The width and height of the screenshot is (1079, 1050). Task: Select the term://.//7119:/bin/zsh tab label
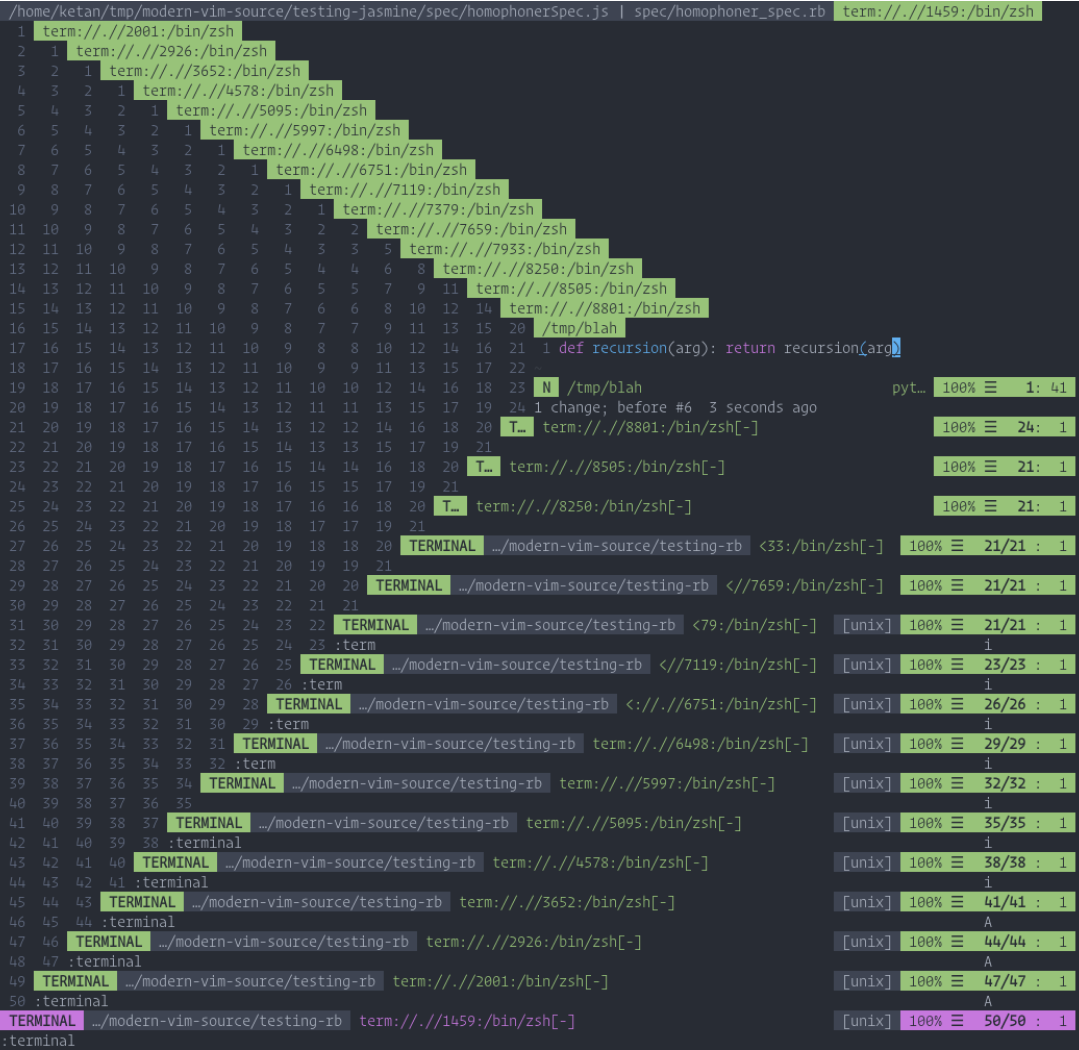404,190
